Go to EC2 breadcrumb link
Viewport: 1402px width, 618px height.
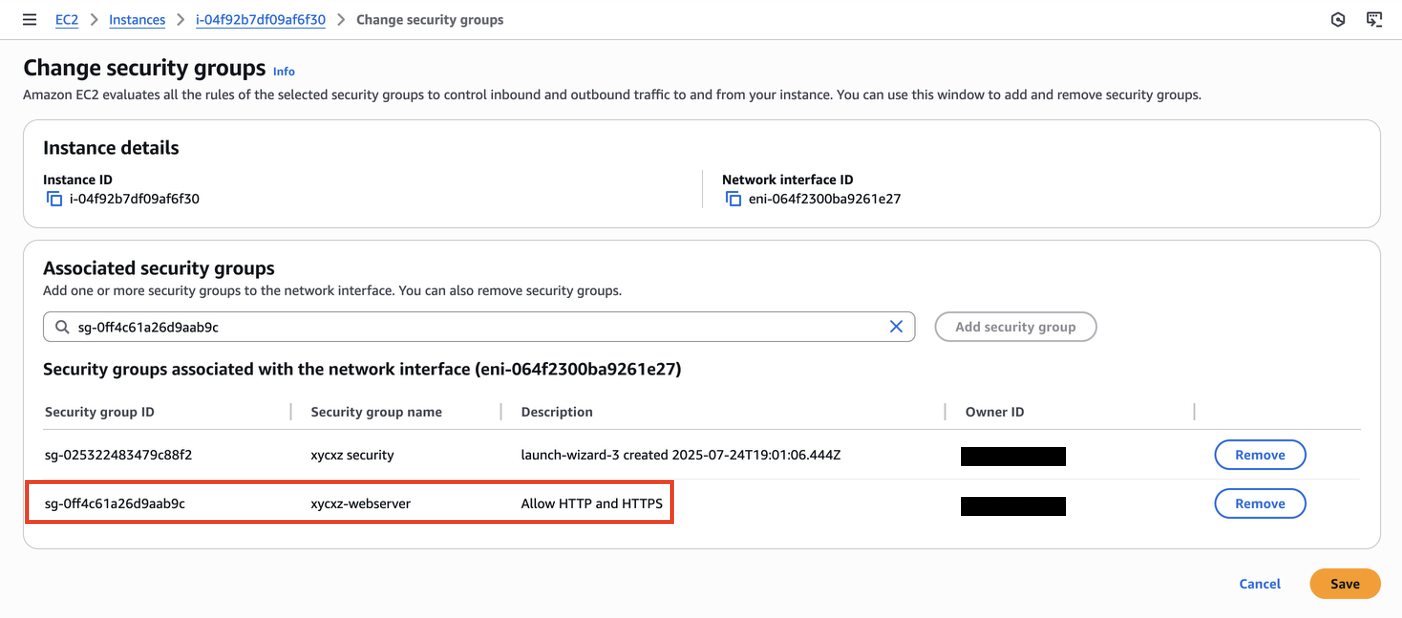tap(67, 20)
